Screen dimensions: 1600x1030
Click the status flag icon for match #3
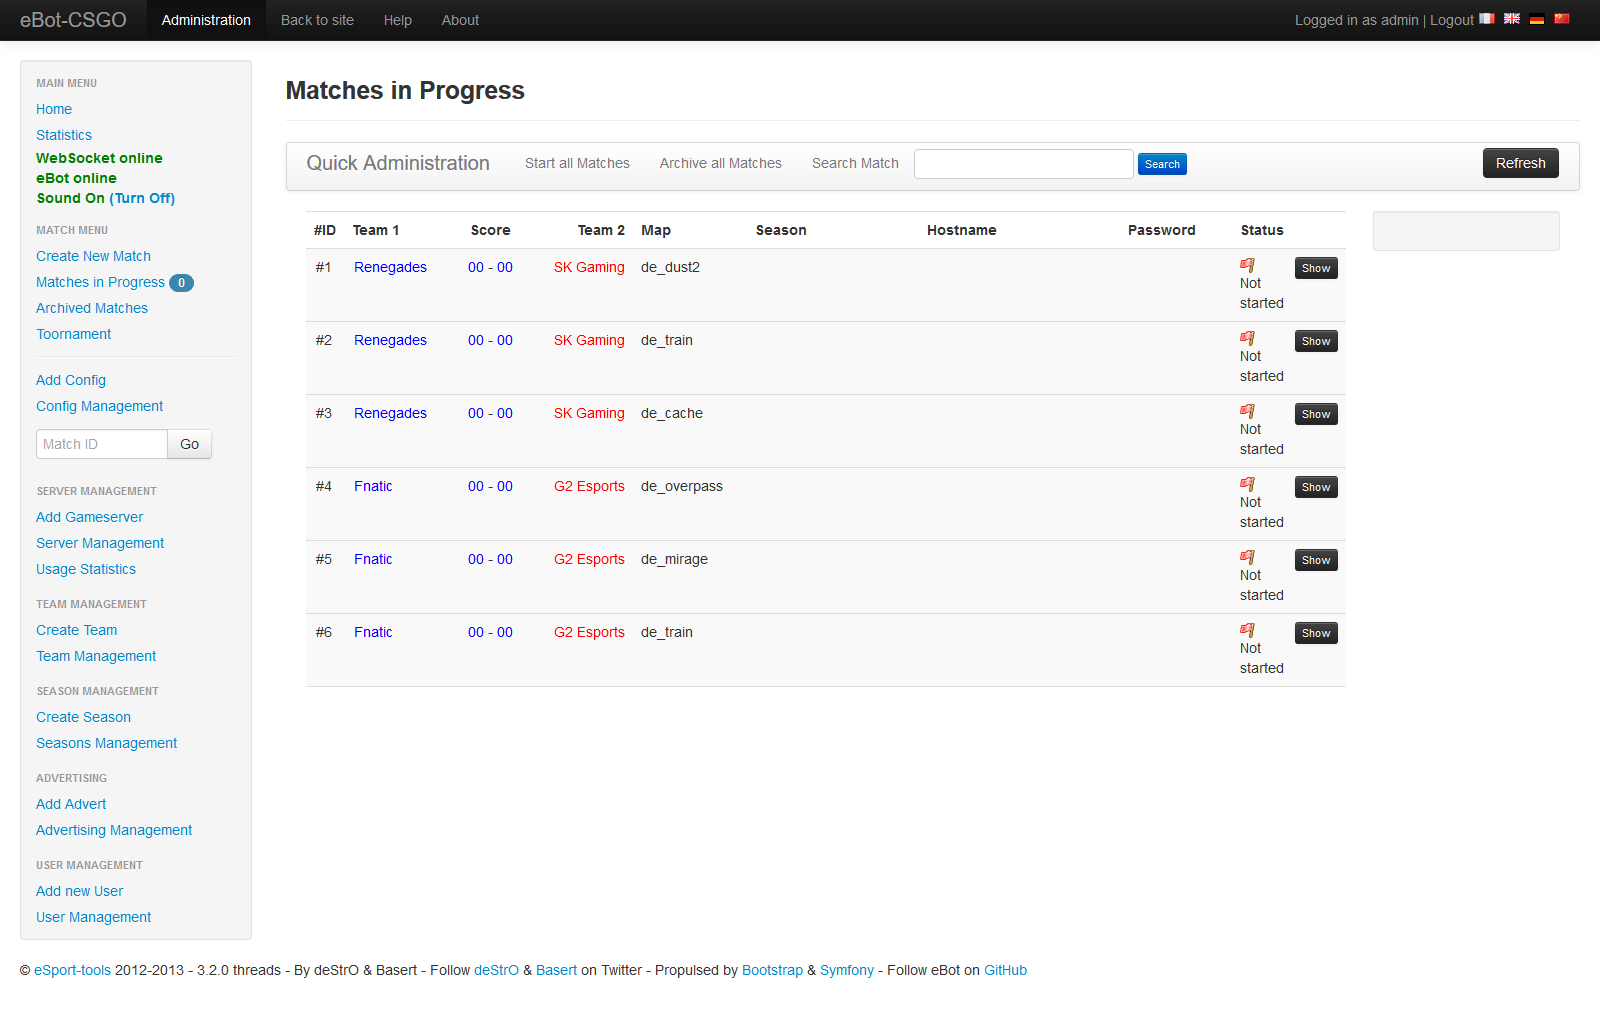1247,411
